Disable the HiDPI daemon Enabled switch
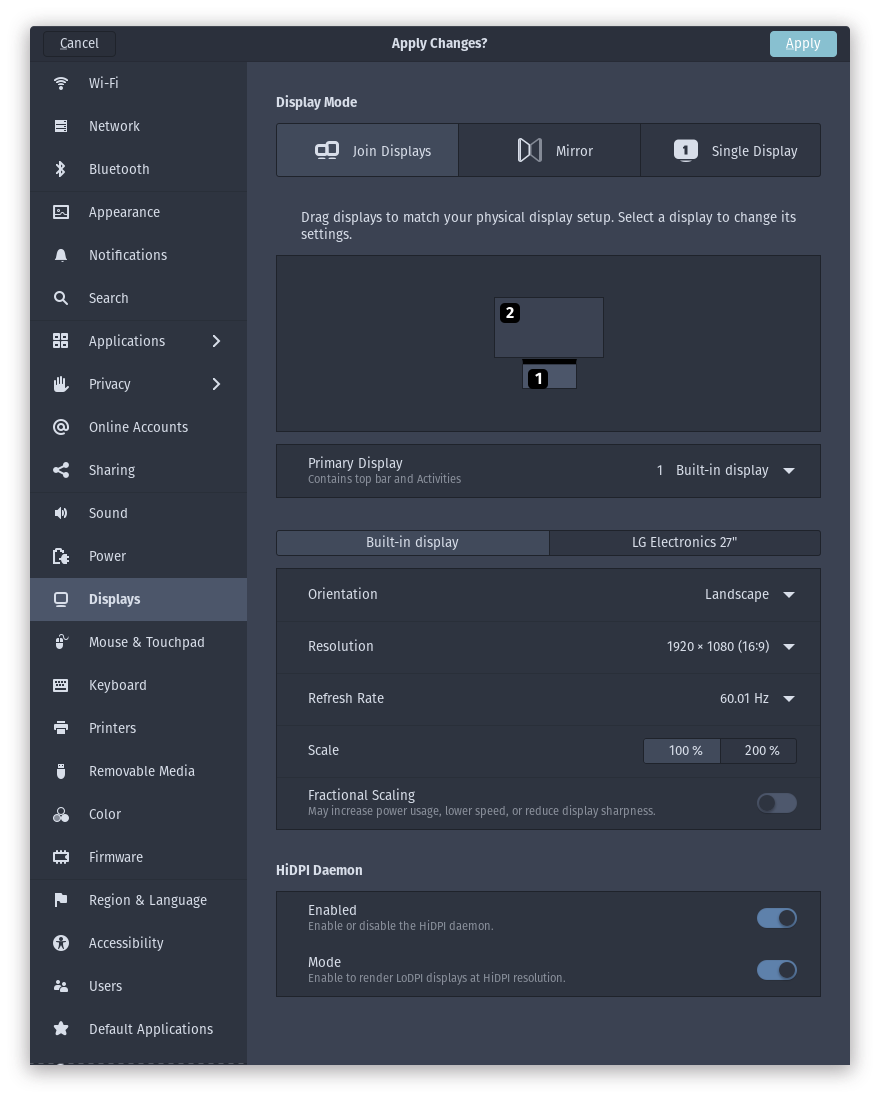The width and height of the screenshot is (880, 1099). tap(777, 918)
